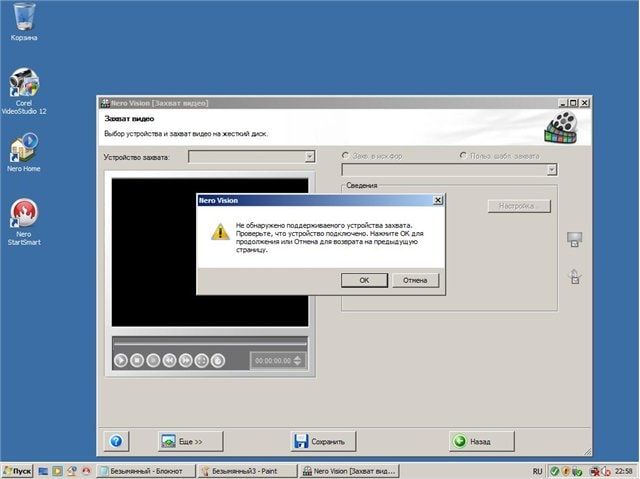Click the orange shield tray icon

565,471
